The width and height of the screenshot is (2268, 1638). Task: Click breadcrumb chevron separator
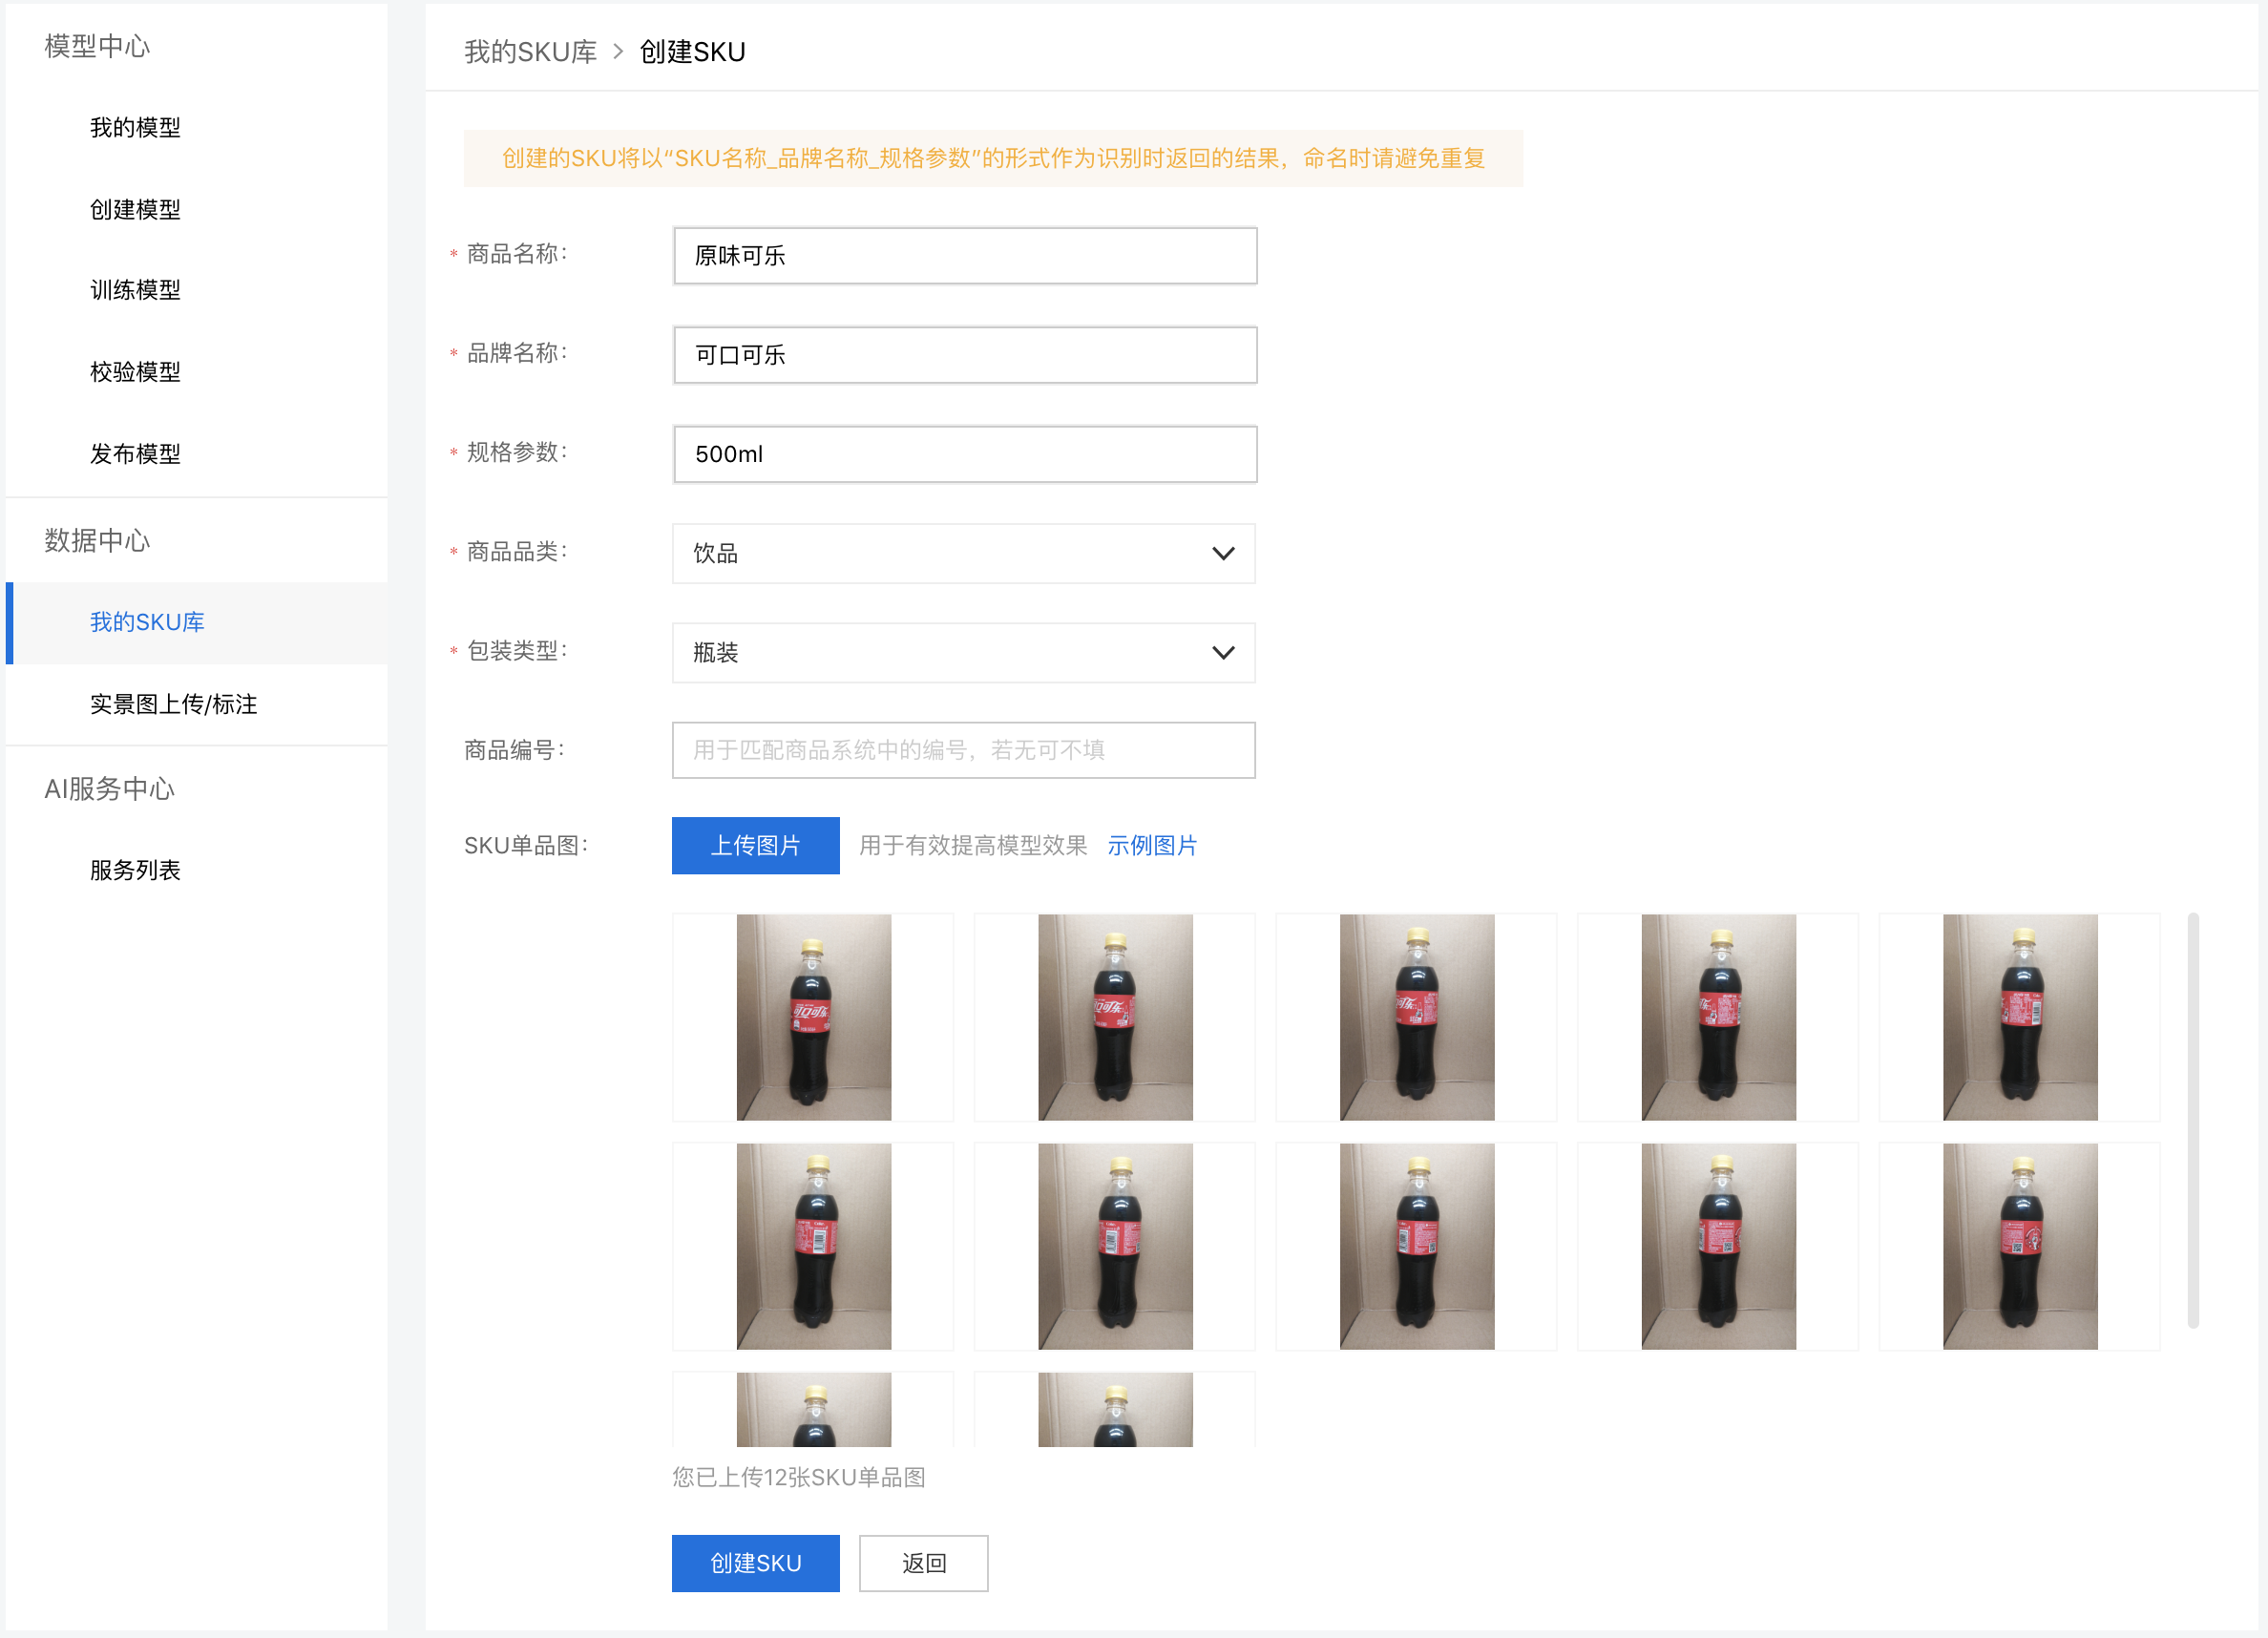point(618,51)
